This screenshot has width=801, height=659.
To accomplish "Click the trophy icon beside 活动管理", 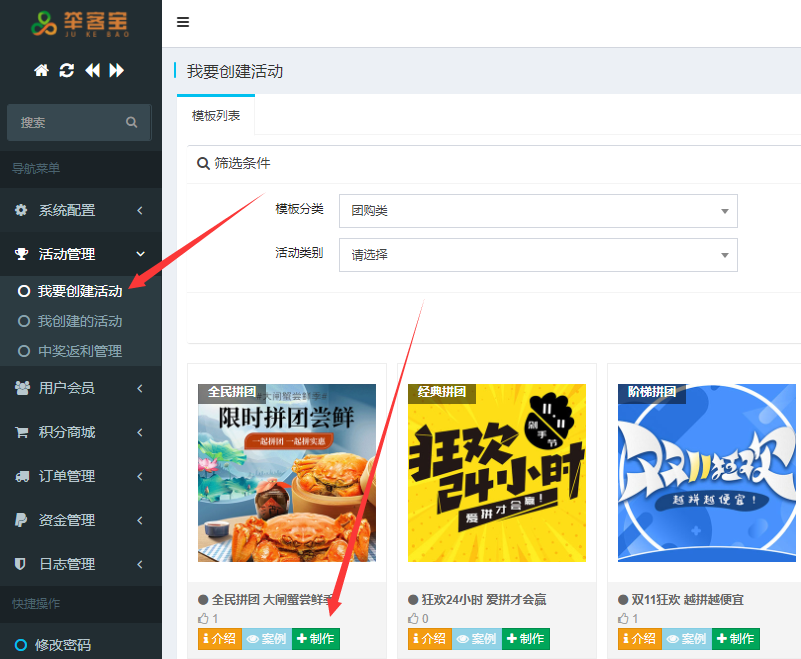I will click(x=21, y=254).
